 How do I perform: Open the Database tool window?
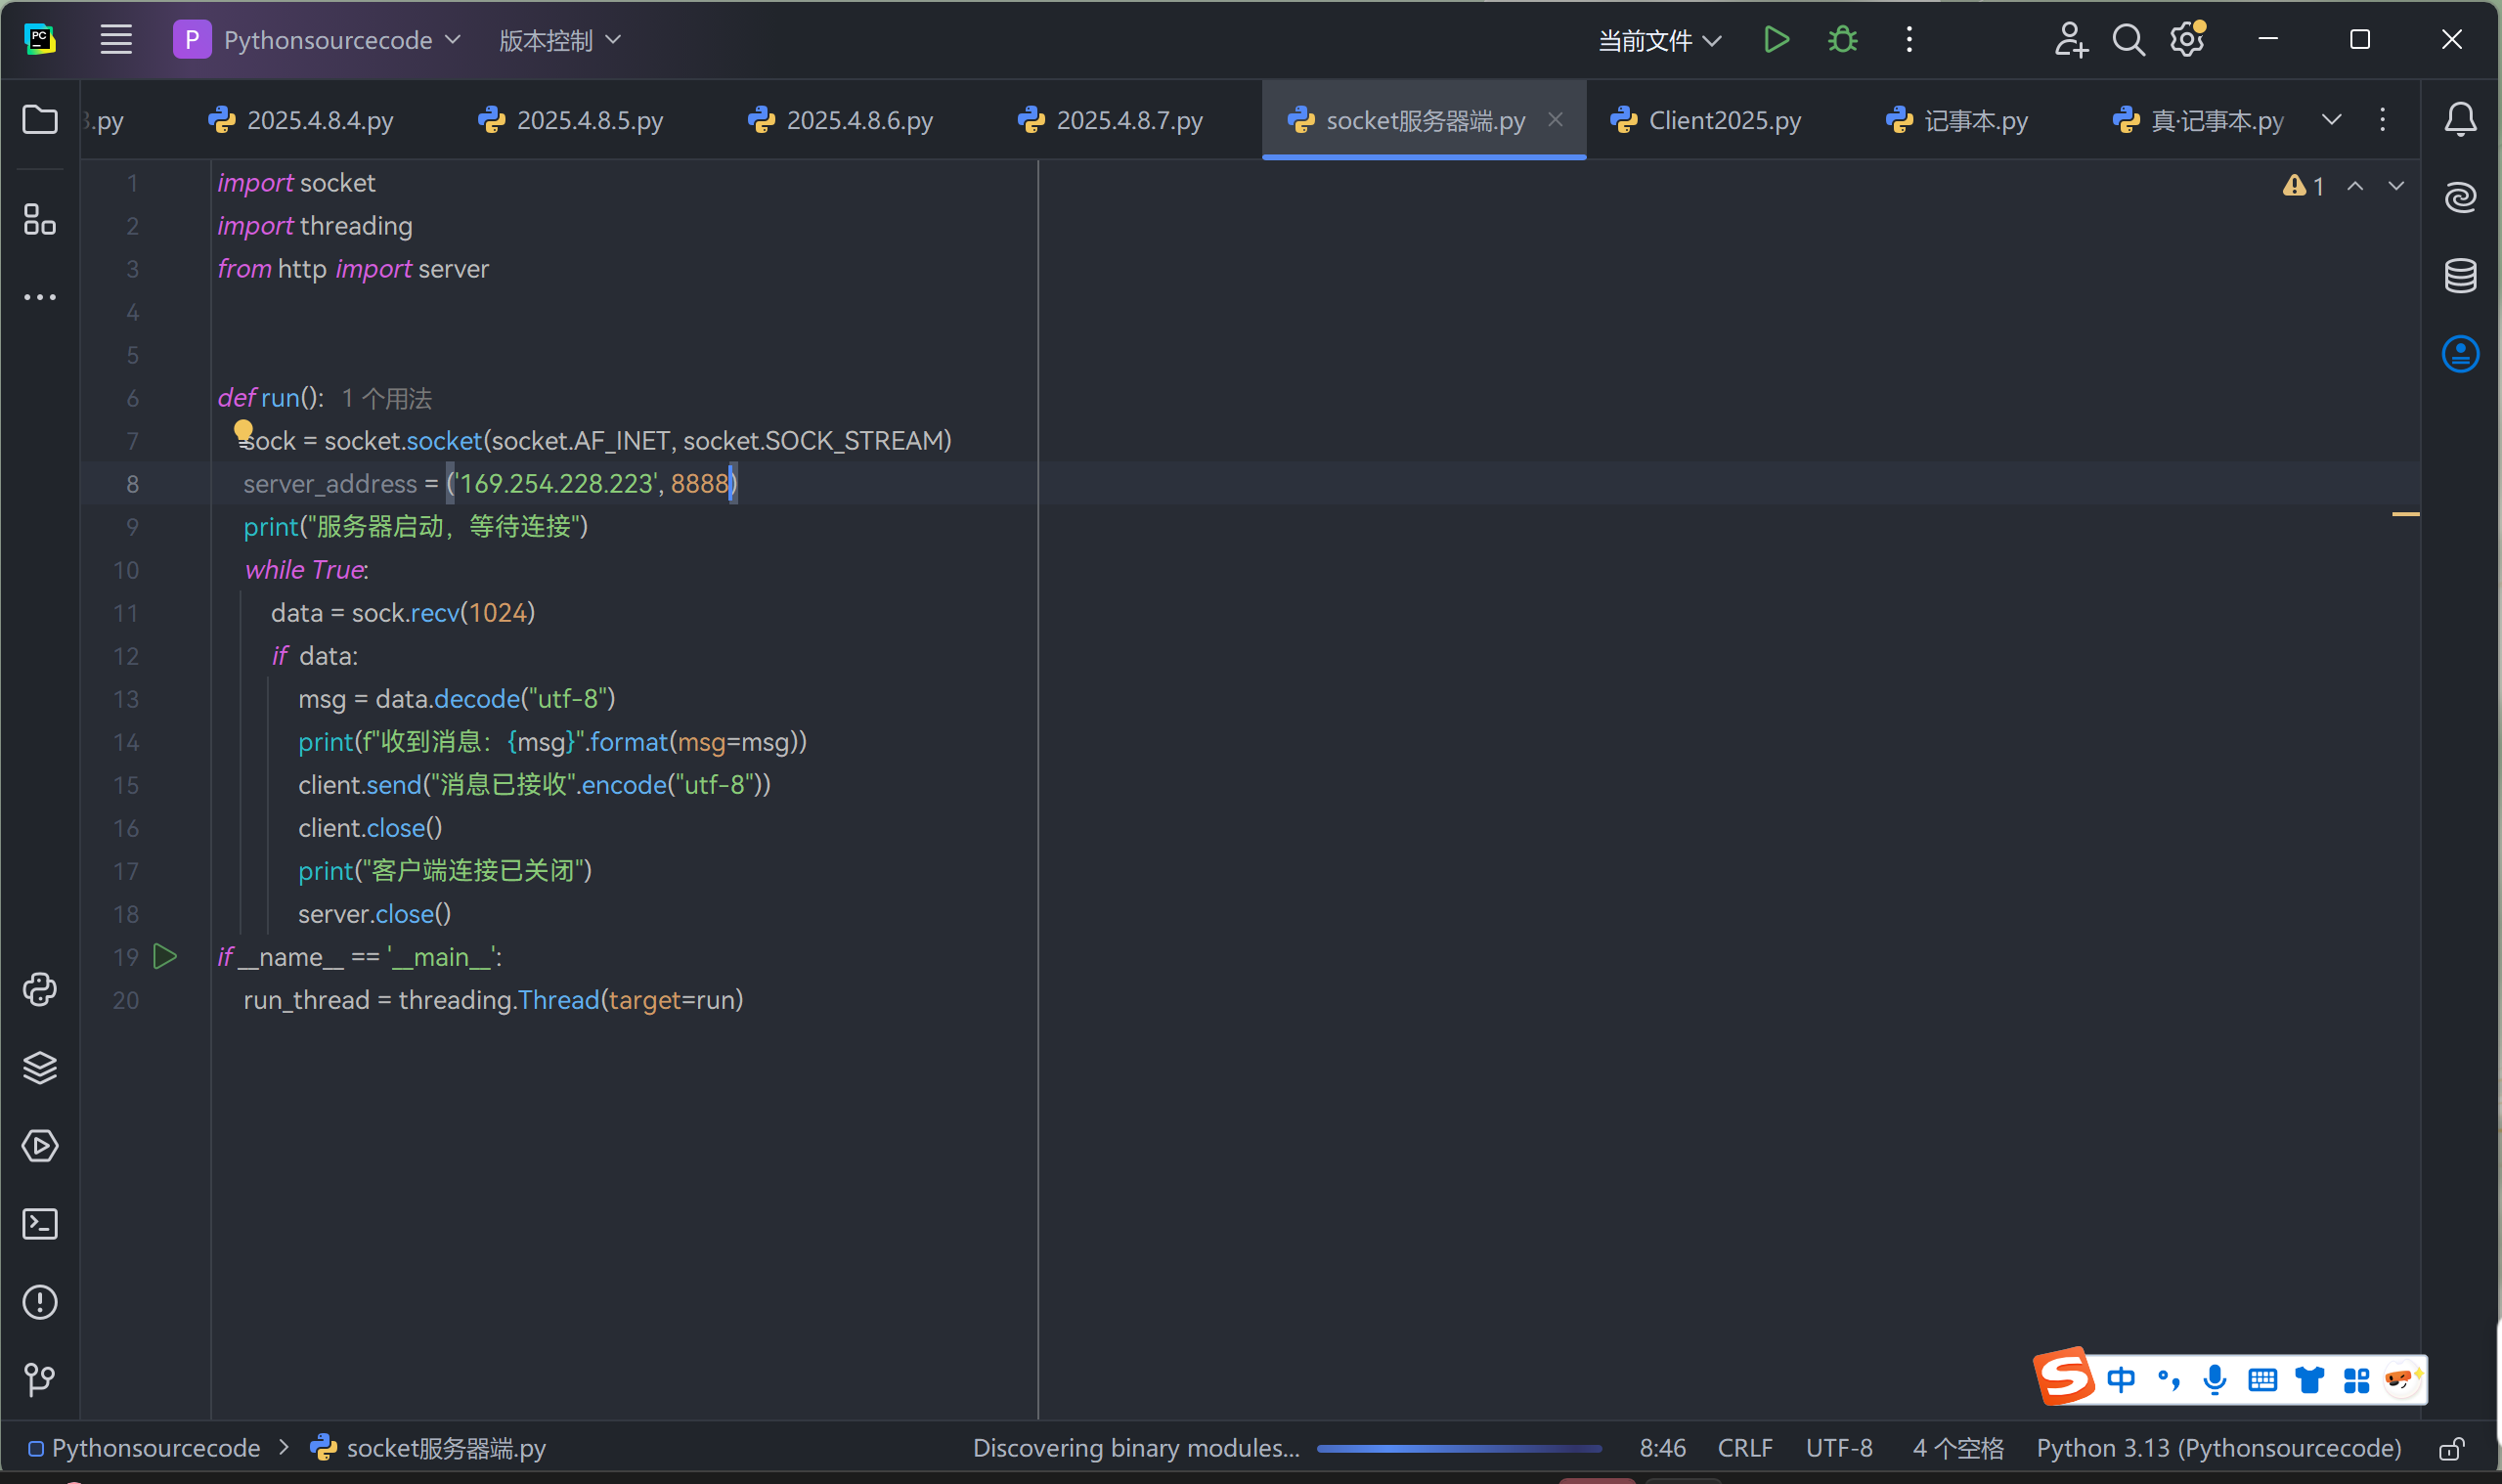(x=2460, y=276)
